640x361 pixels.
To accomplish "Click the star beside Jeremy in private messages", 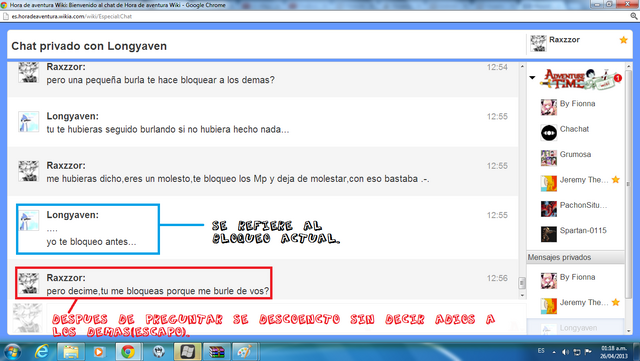I will [616, 302].
